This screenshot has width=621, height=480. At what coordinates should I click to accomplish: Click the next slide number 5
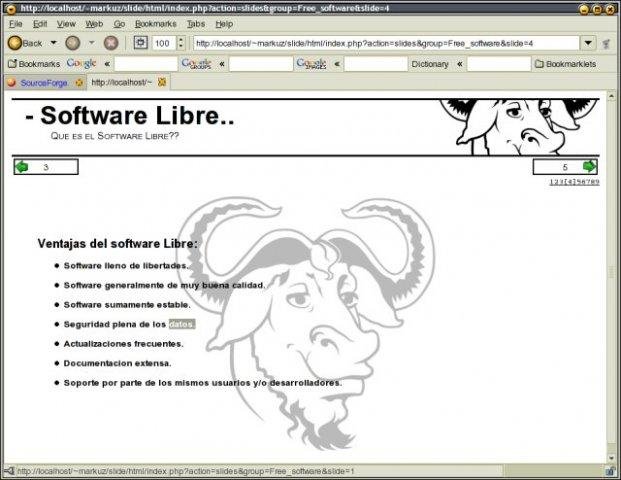tap(565, 167)
